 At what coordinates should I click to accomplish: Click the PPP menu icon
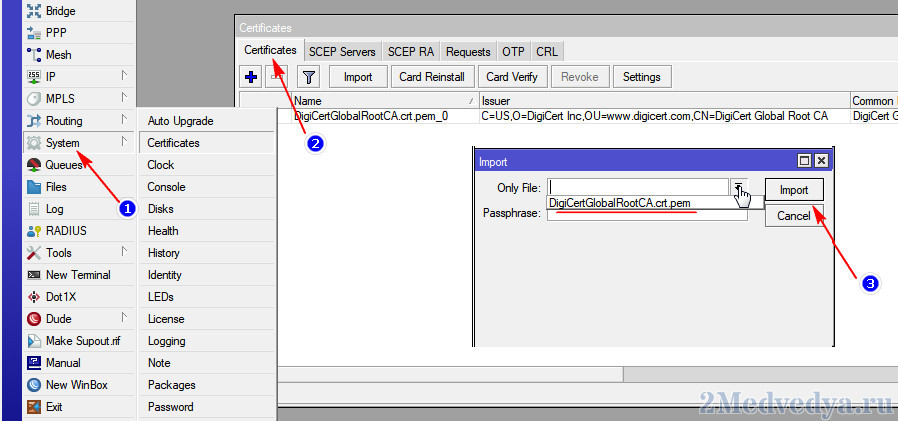(x=34, y=33)
